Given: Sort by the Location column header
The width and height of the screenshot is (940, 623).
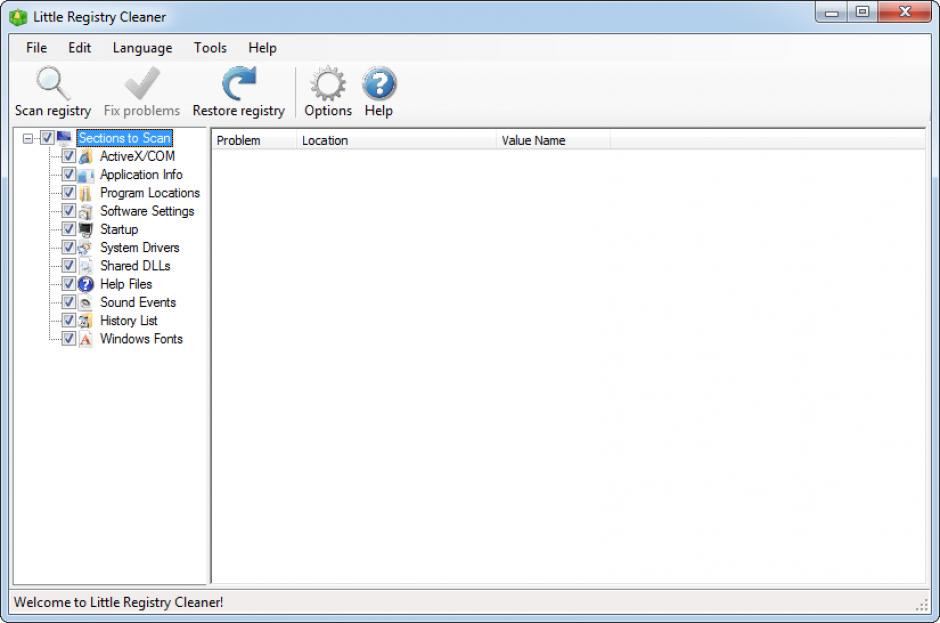Looking at the screenshot, I should (396, 140).
